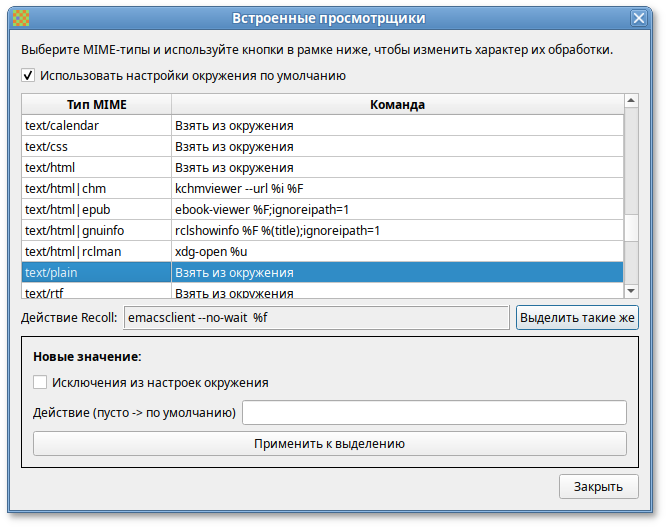Close the dialog with the title bar X
Screen dimensions: 666x527
[638, 18]
